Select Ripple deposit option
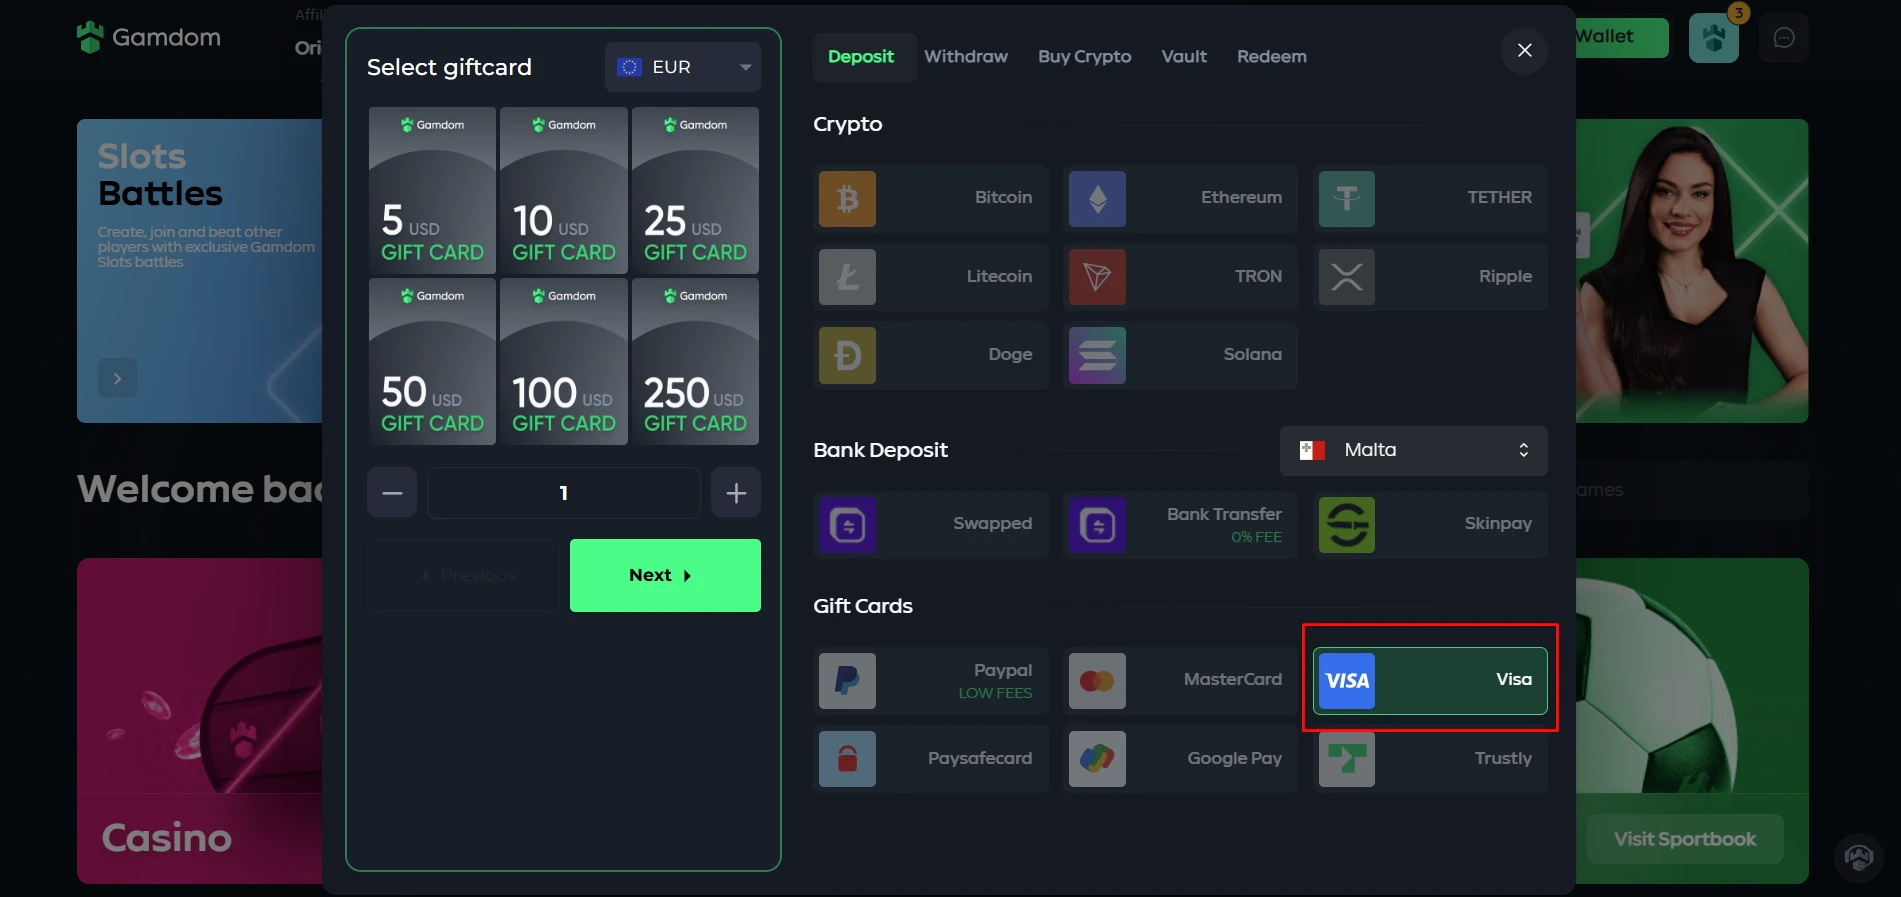The image size is (1901, 897). coord(1430,277)
